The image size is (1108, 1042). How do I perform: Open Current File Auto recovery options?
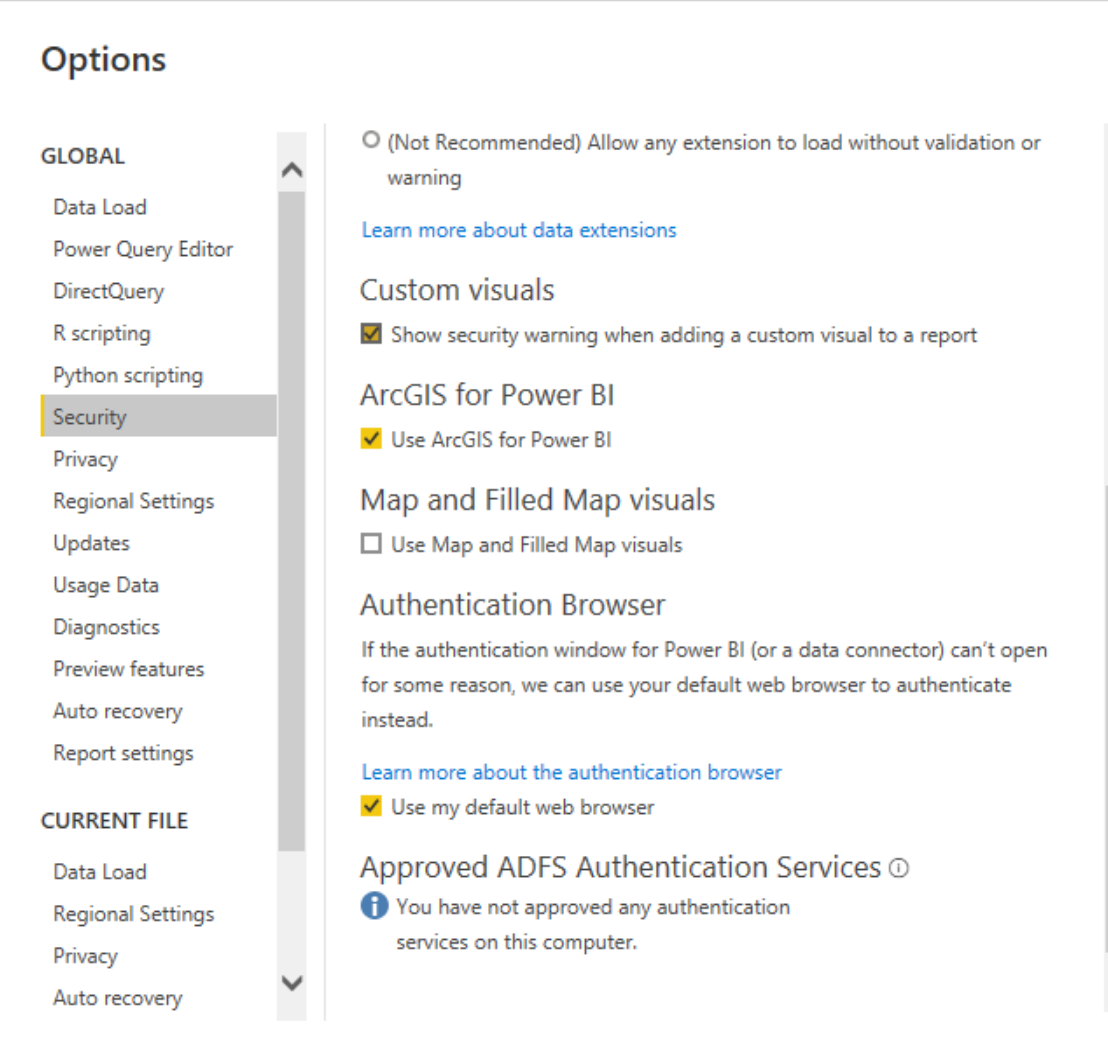(x=118, y=997)
